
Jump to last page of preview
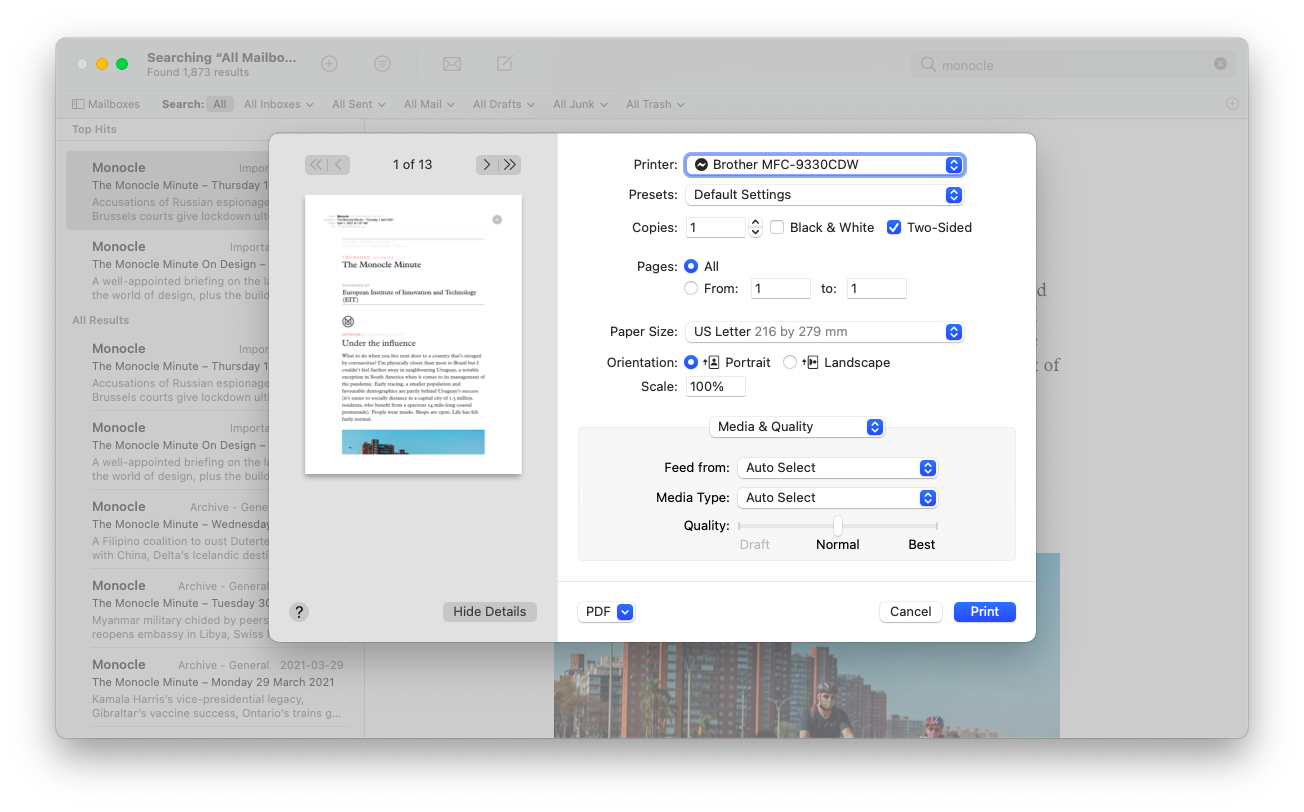pyautogui.click(x=510, y=165)
